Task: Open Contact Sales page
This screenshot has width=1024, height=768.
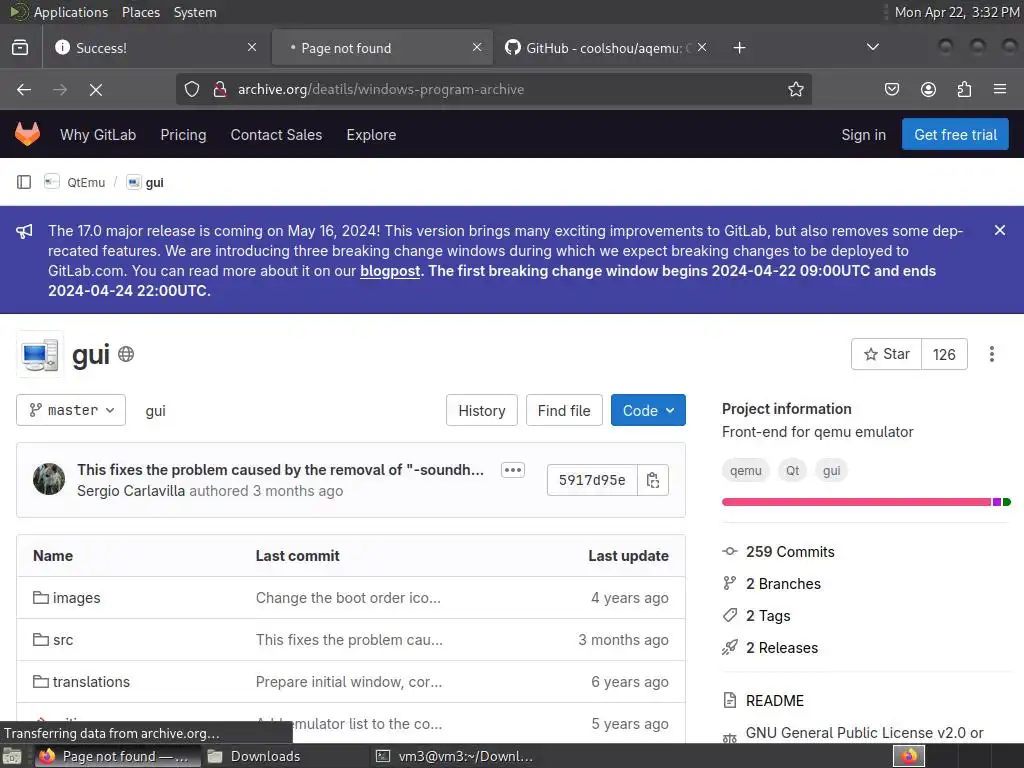Action: pyautogui.click(x=276, y=135)
